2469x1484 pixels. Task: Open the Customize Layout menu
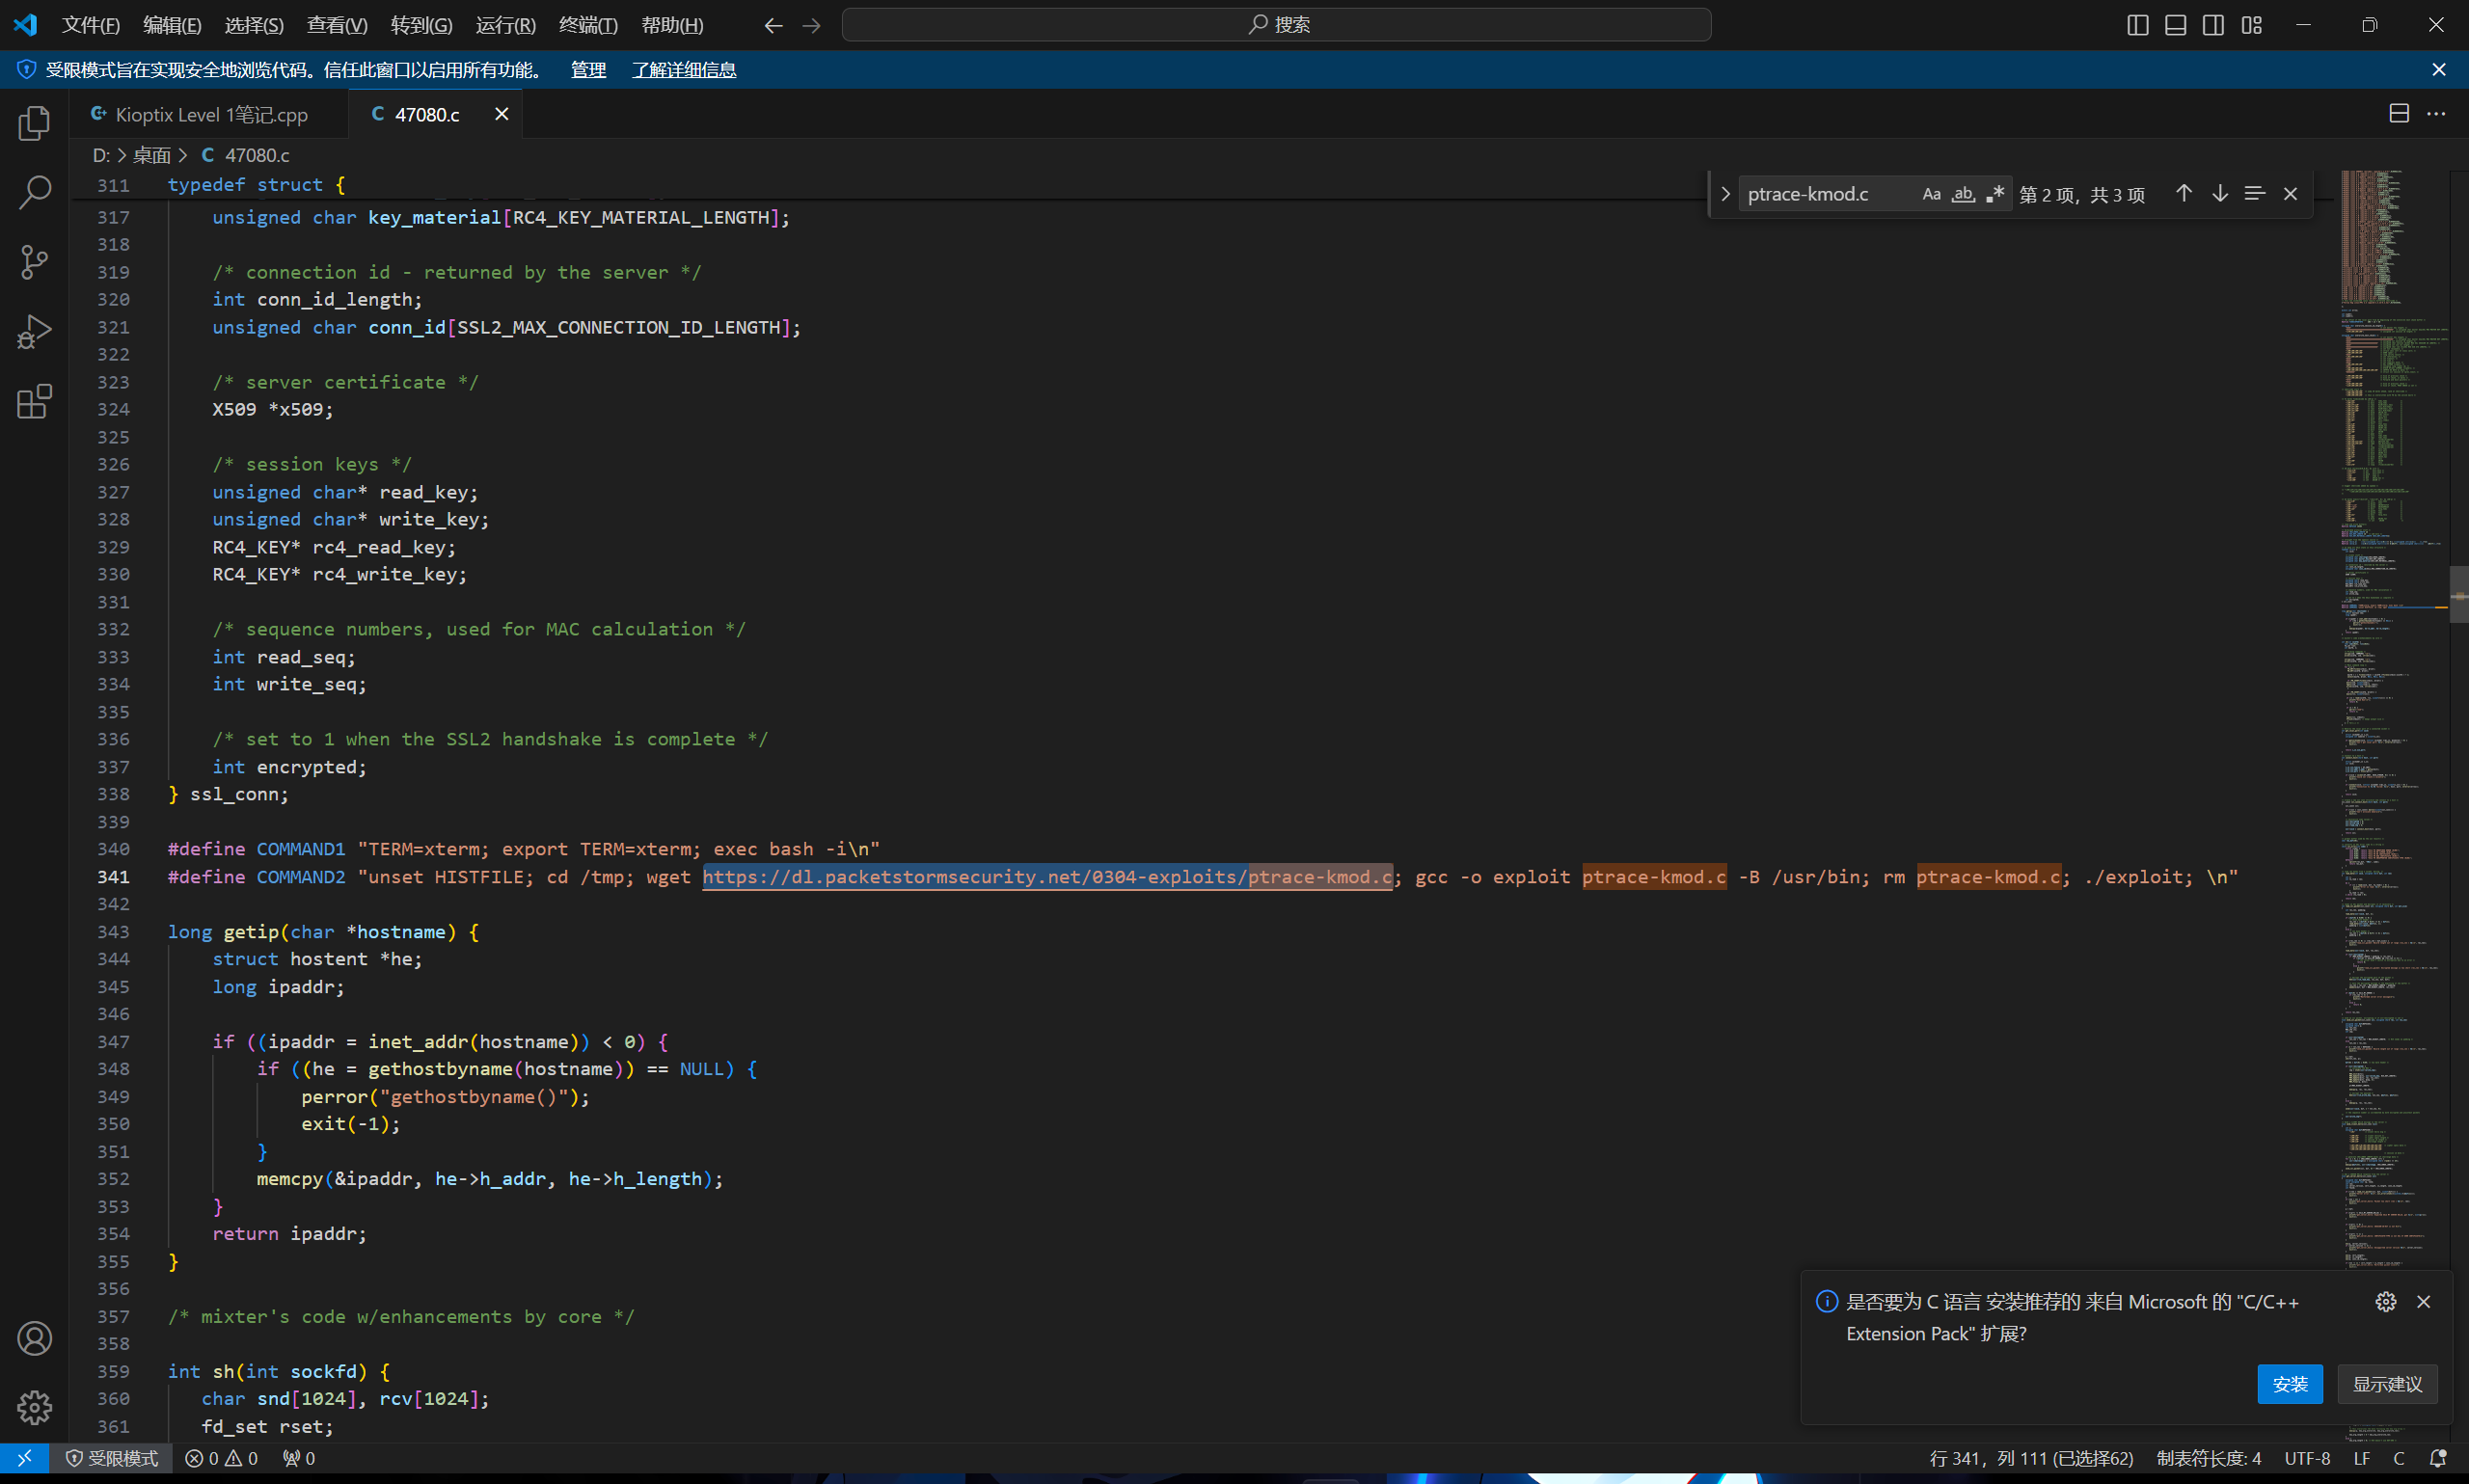pyautogui.click(x=2251, y=25)
